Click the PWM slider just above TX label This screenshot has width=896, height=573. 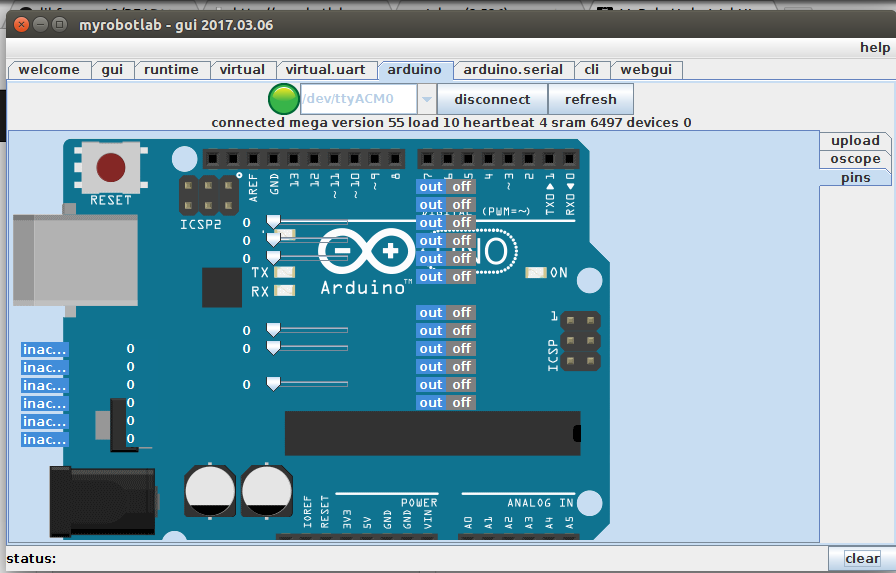(x=274, y=258)
